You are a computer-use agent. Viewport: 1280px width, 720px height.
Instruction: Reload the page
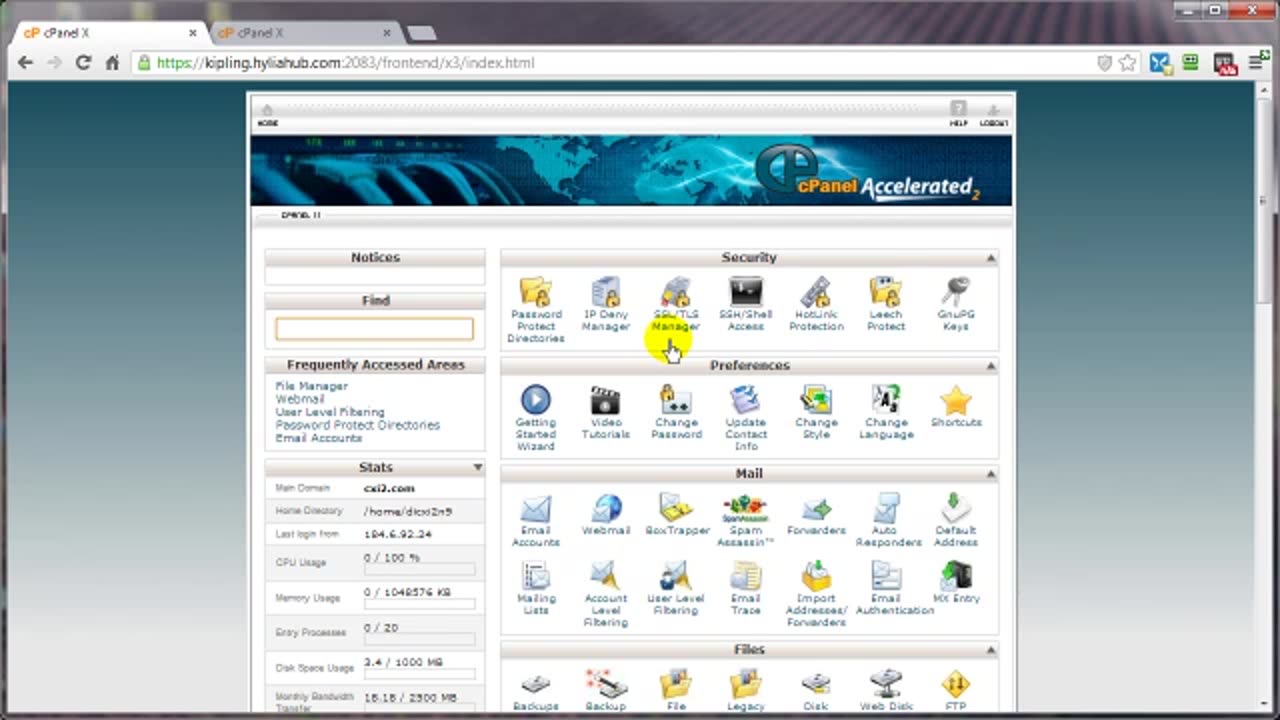pyautogui.click(x=84, y=63)
